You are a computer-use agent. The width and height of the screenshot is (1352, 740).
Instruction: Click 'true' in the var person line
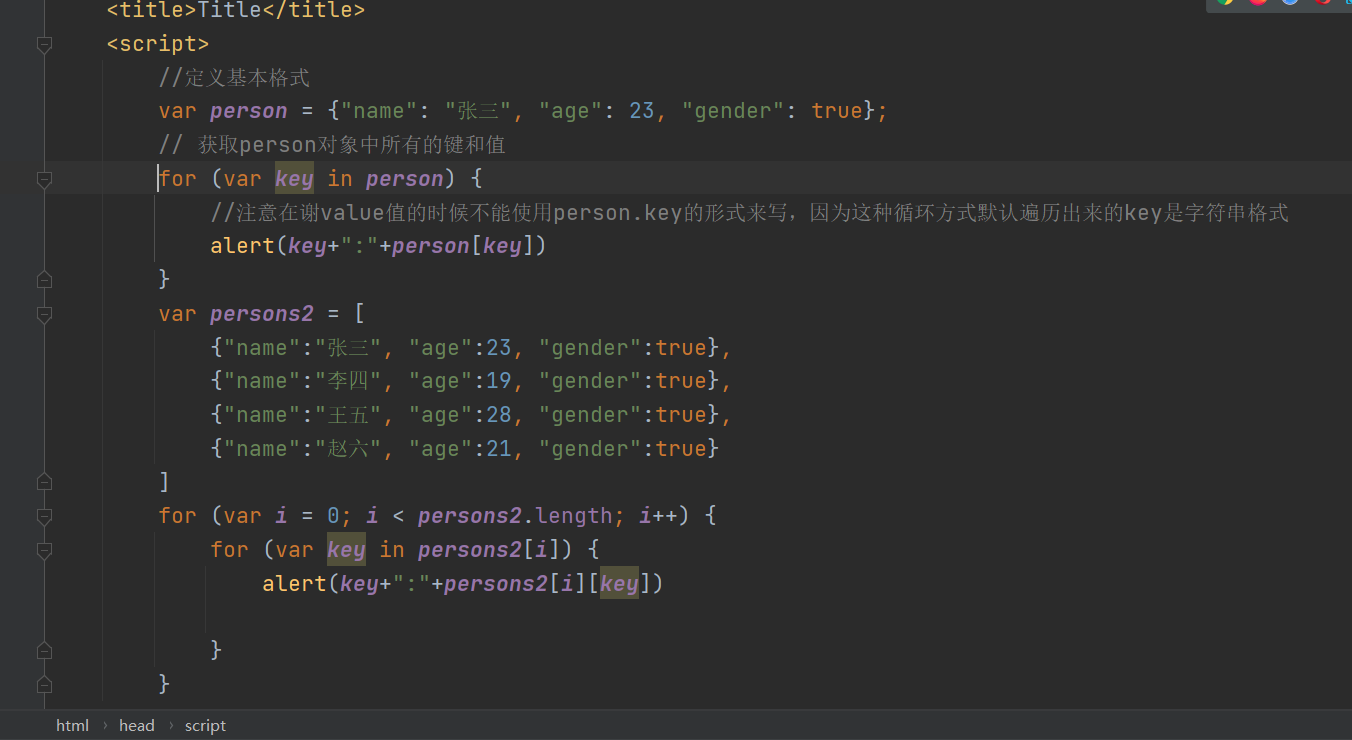tap(837, 111)
